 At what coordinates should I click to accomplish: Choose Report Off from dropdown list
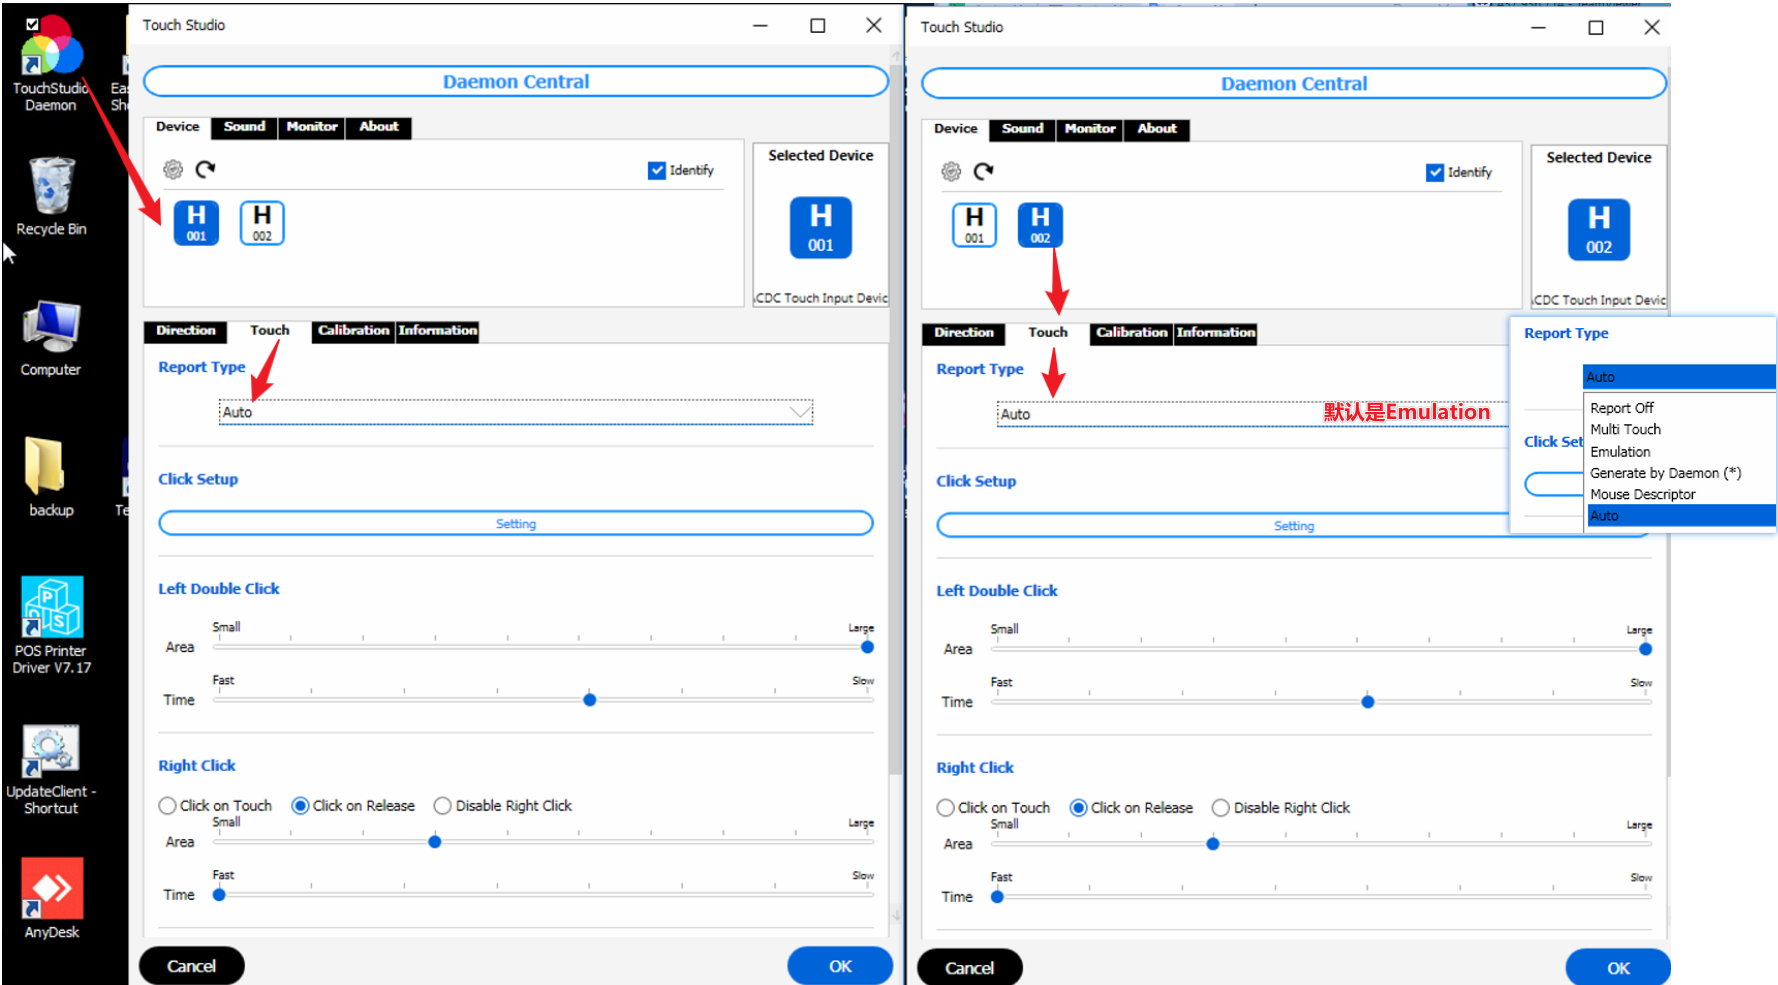point(1680,408)
